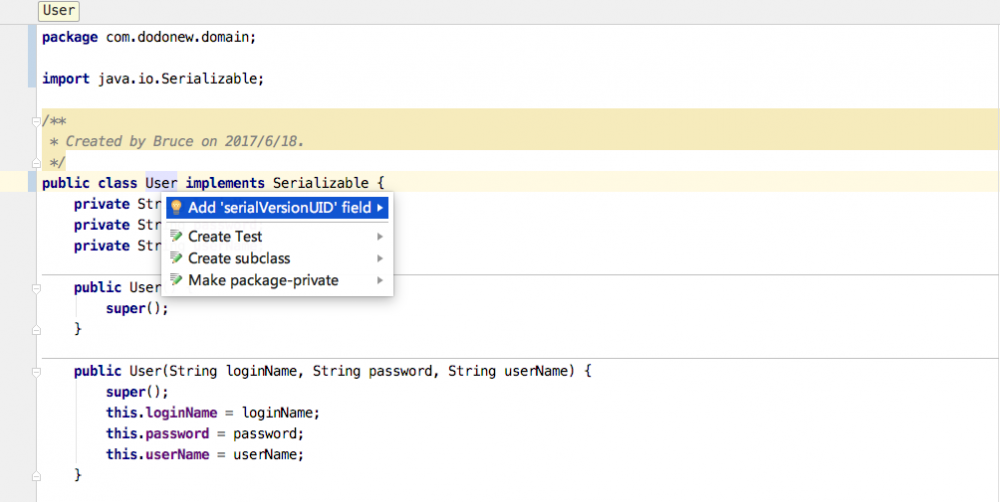Click the fold-end marker after the first constructor

pyautogui.click(x=36, y=329)
